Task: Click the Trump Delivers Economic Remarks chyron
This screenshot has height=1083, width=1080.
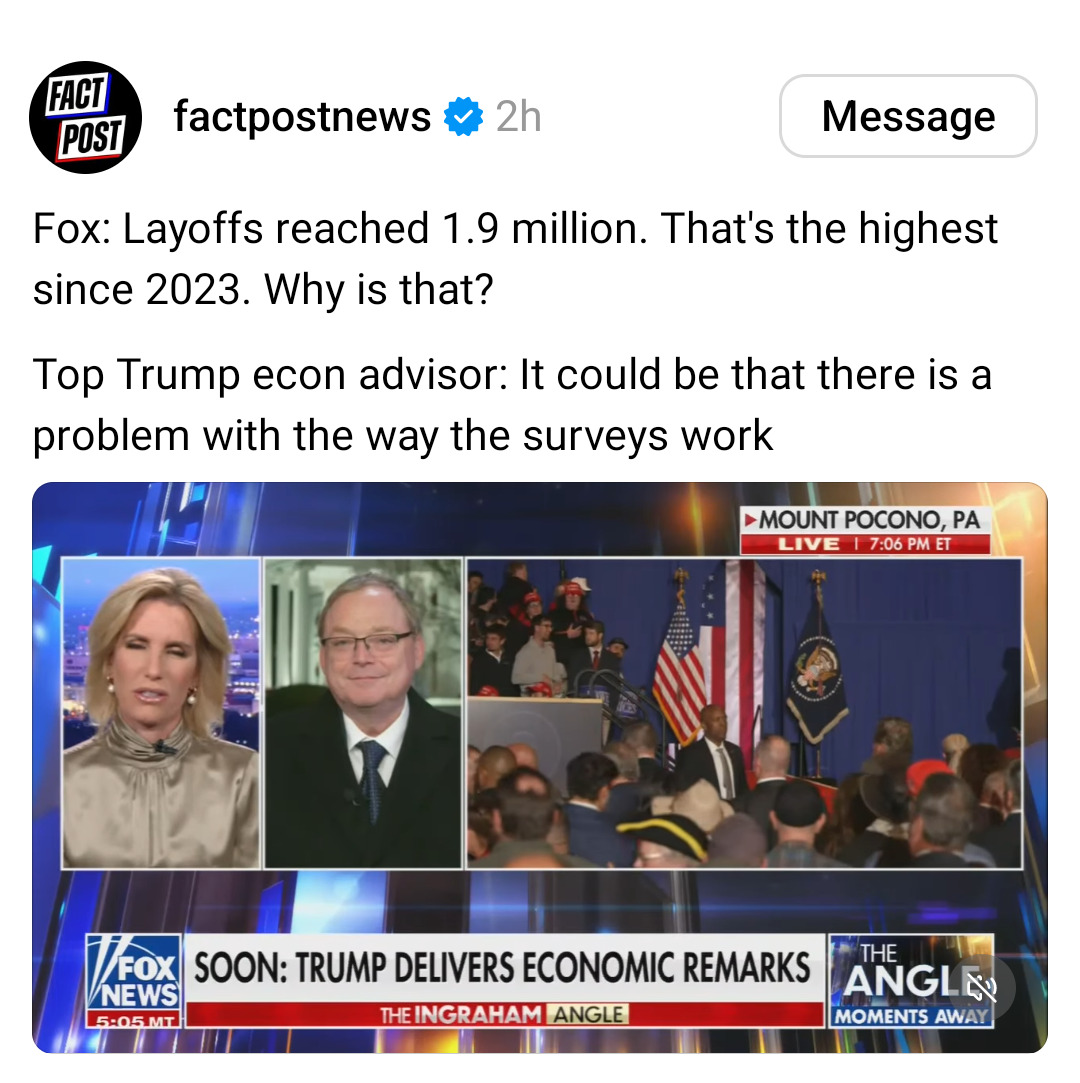Action: (503, 967)
